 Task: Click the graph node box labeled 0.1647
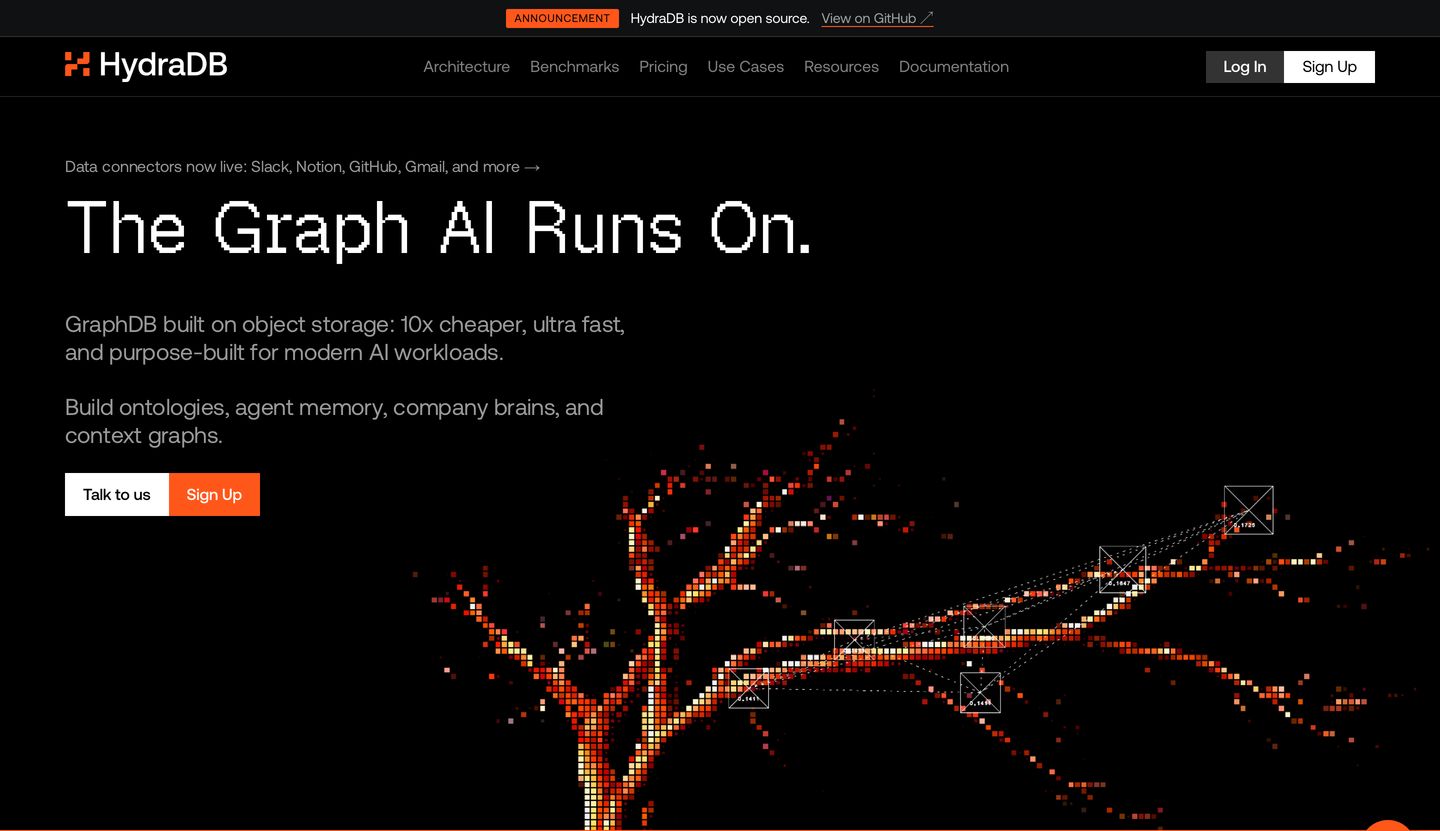click(x=1123, y=569)
